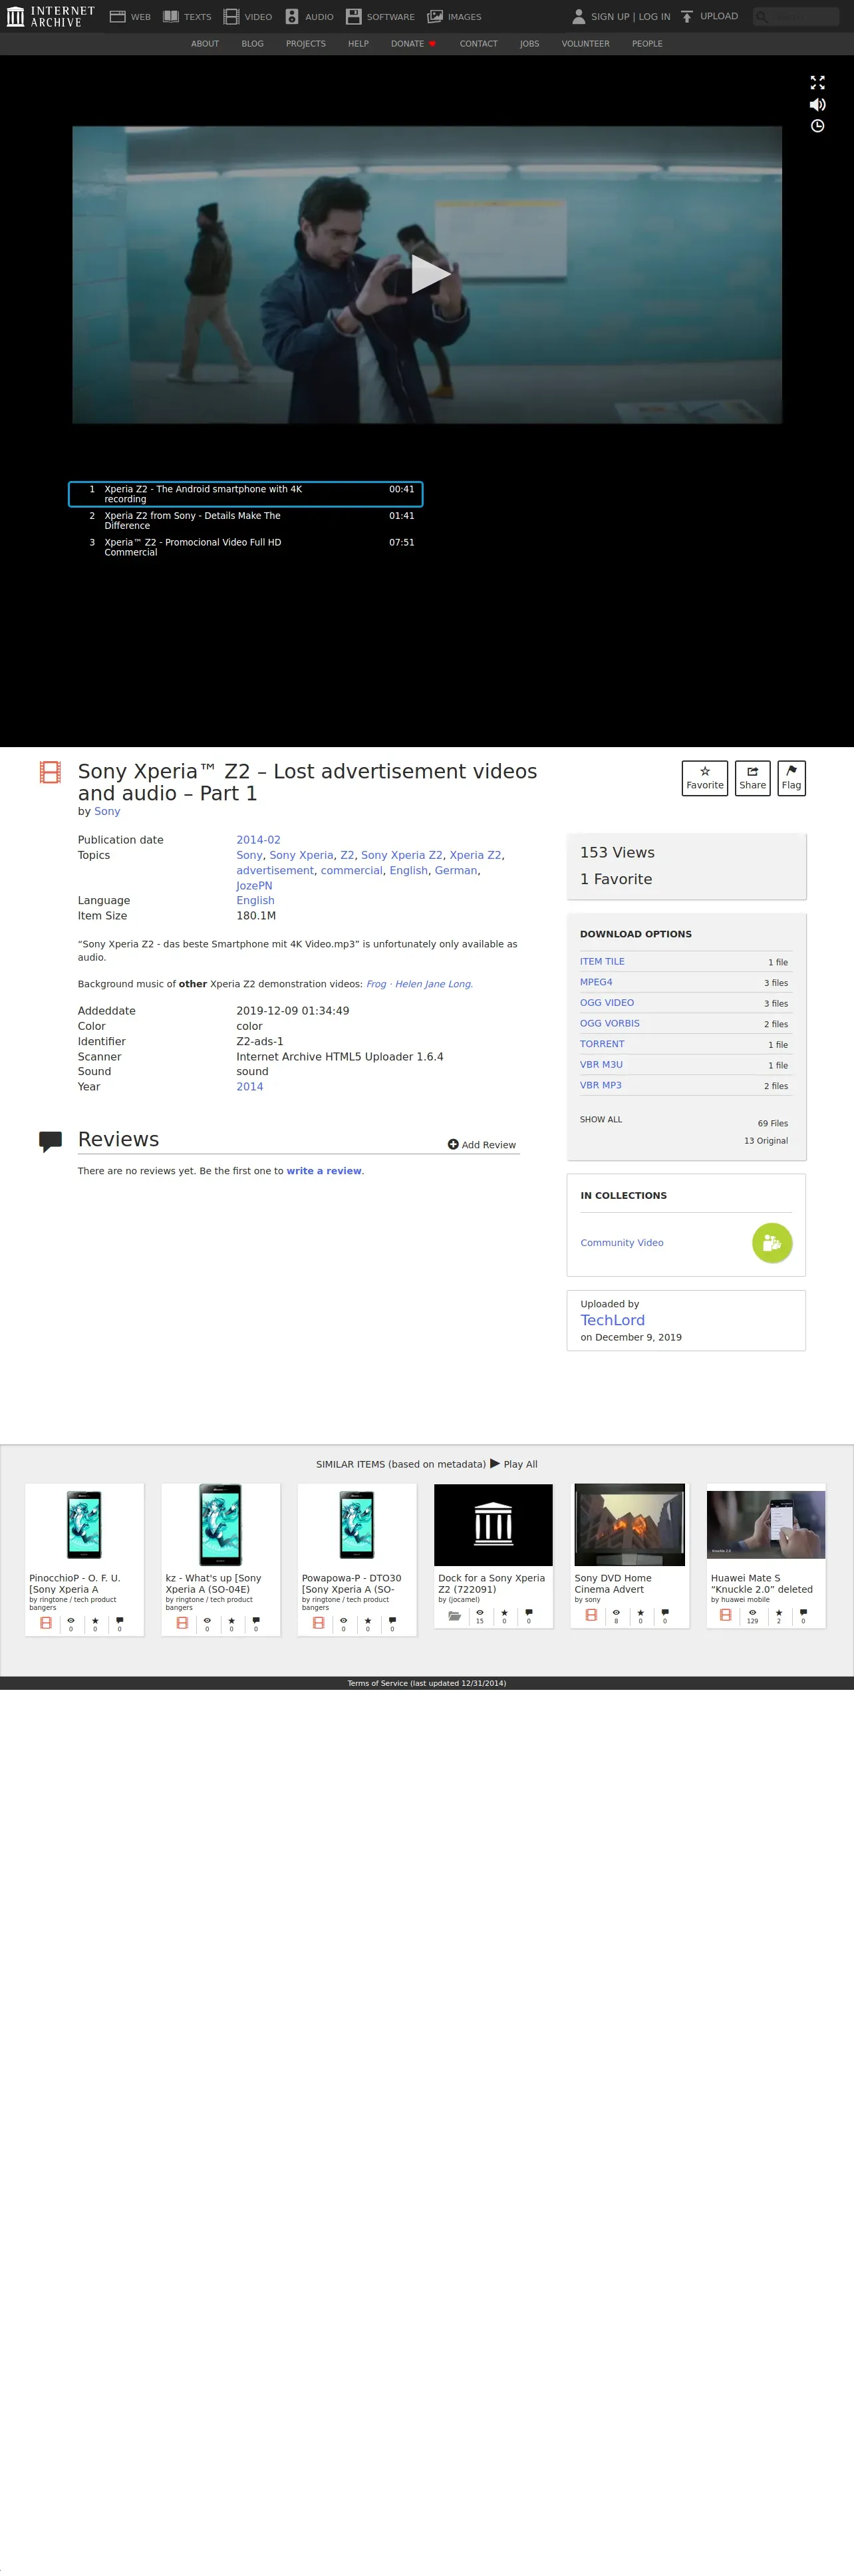Focus the search field in top bar

click(796, 17)
